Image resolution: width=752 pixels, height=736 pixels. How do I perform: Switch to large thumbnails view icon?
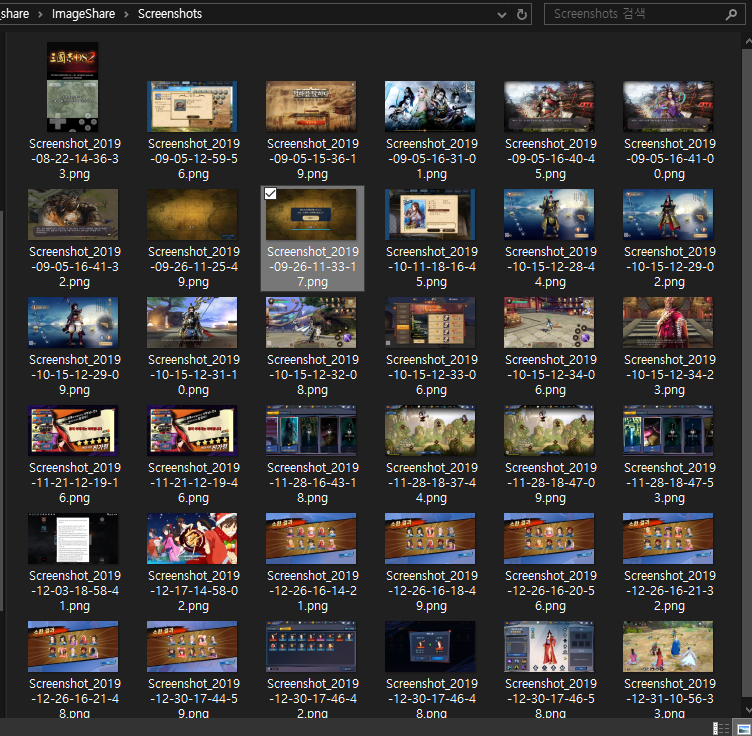(743, 728)
